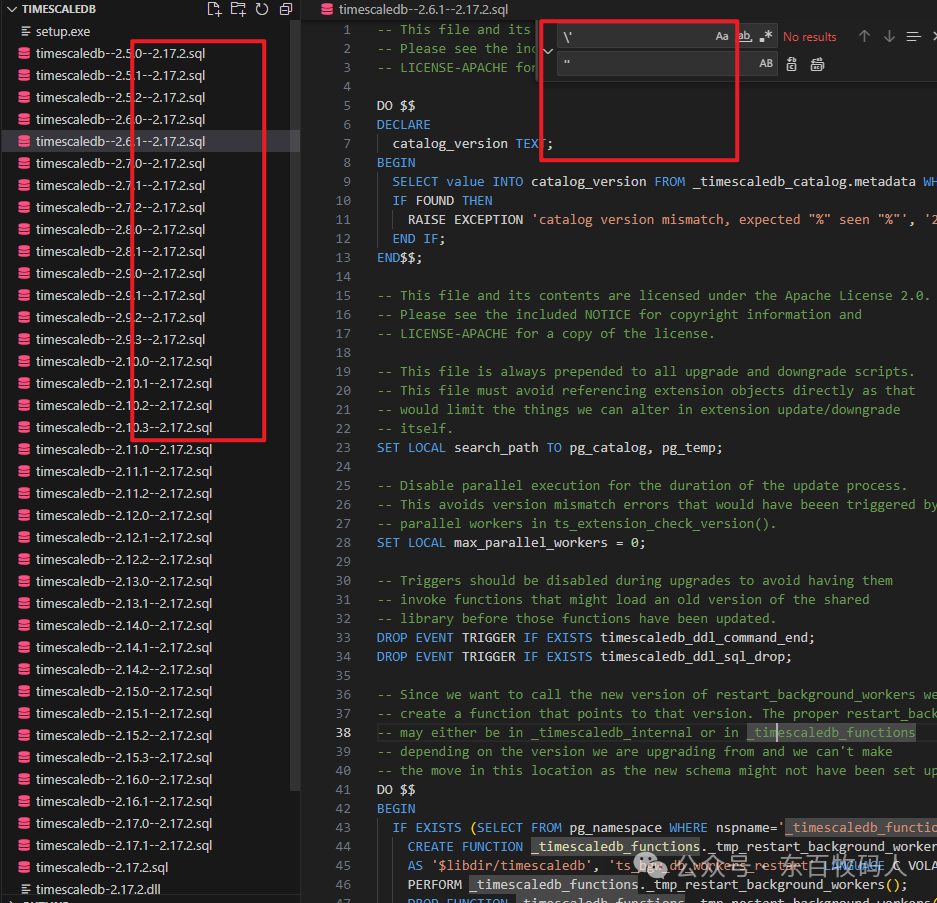Select timescaledb--2.7.0--2.17.2.sql in Explorer
937x903 pixels.
(120, 163)
